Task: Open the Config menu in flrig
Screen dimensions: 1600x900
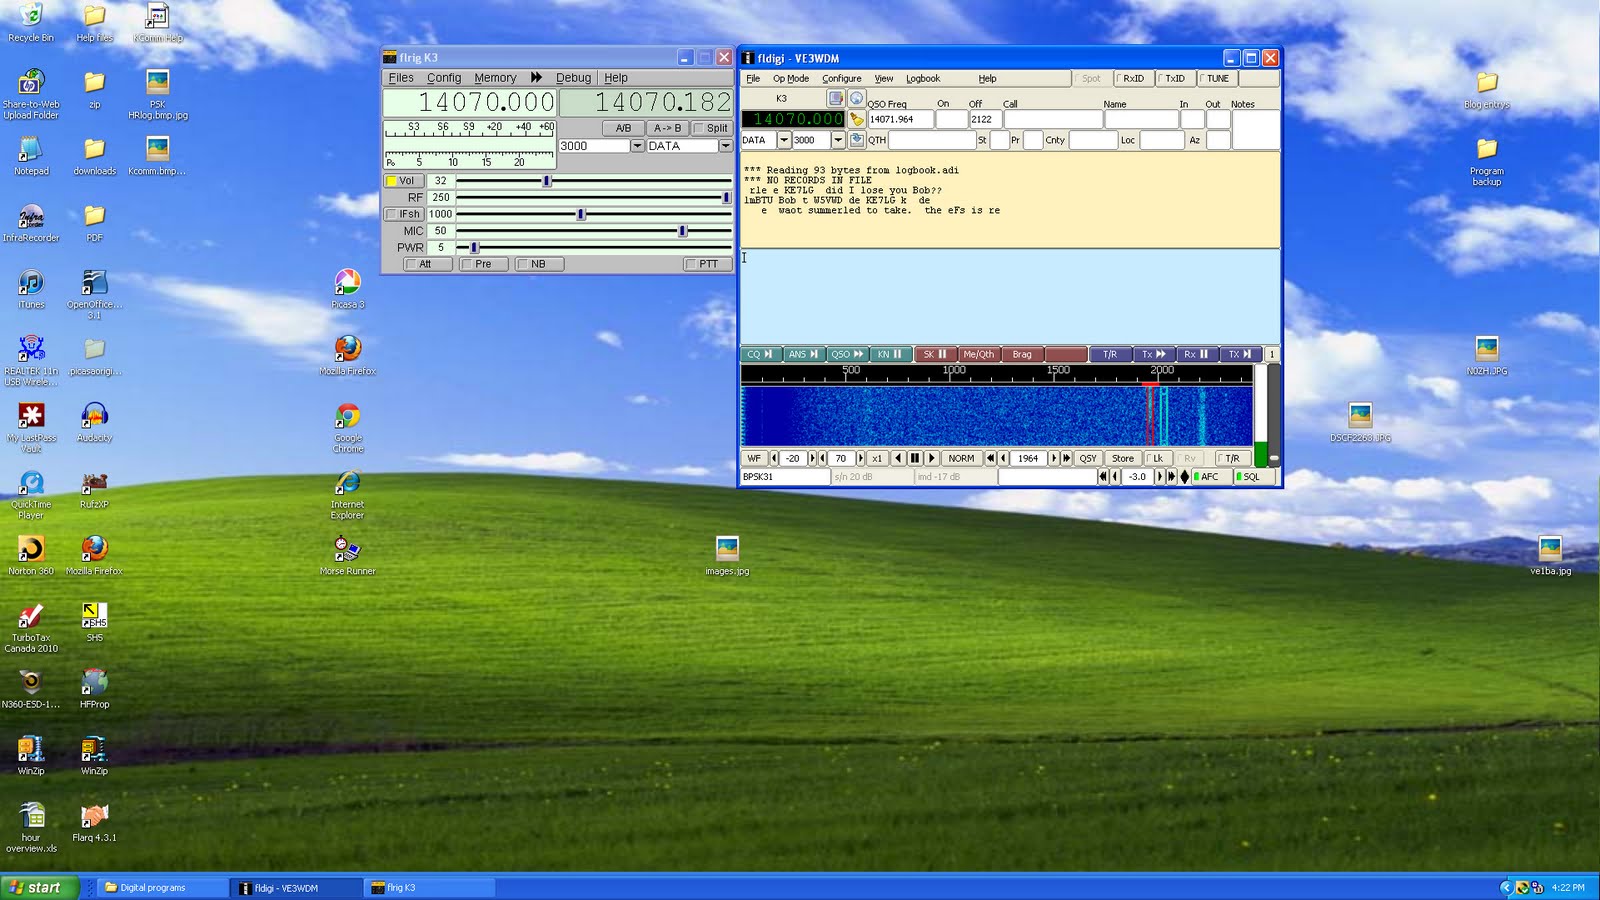Action: point(444,77)
